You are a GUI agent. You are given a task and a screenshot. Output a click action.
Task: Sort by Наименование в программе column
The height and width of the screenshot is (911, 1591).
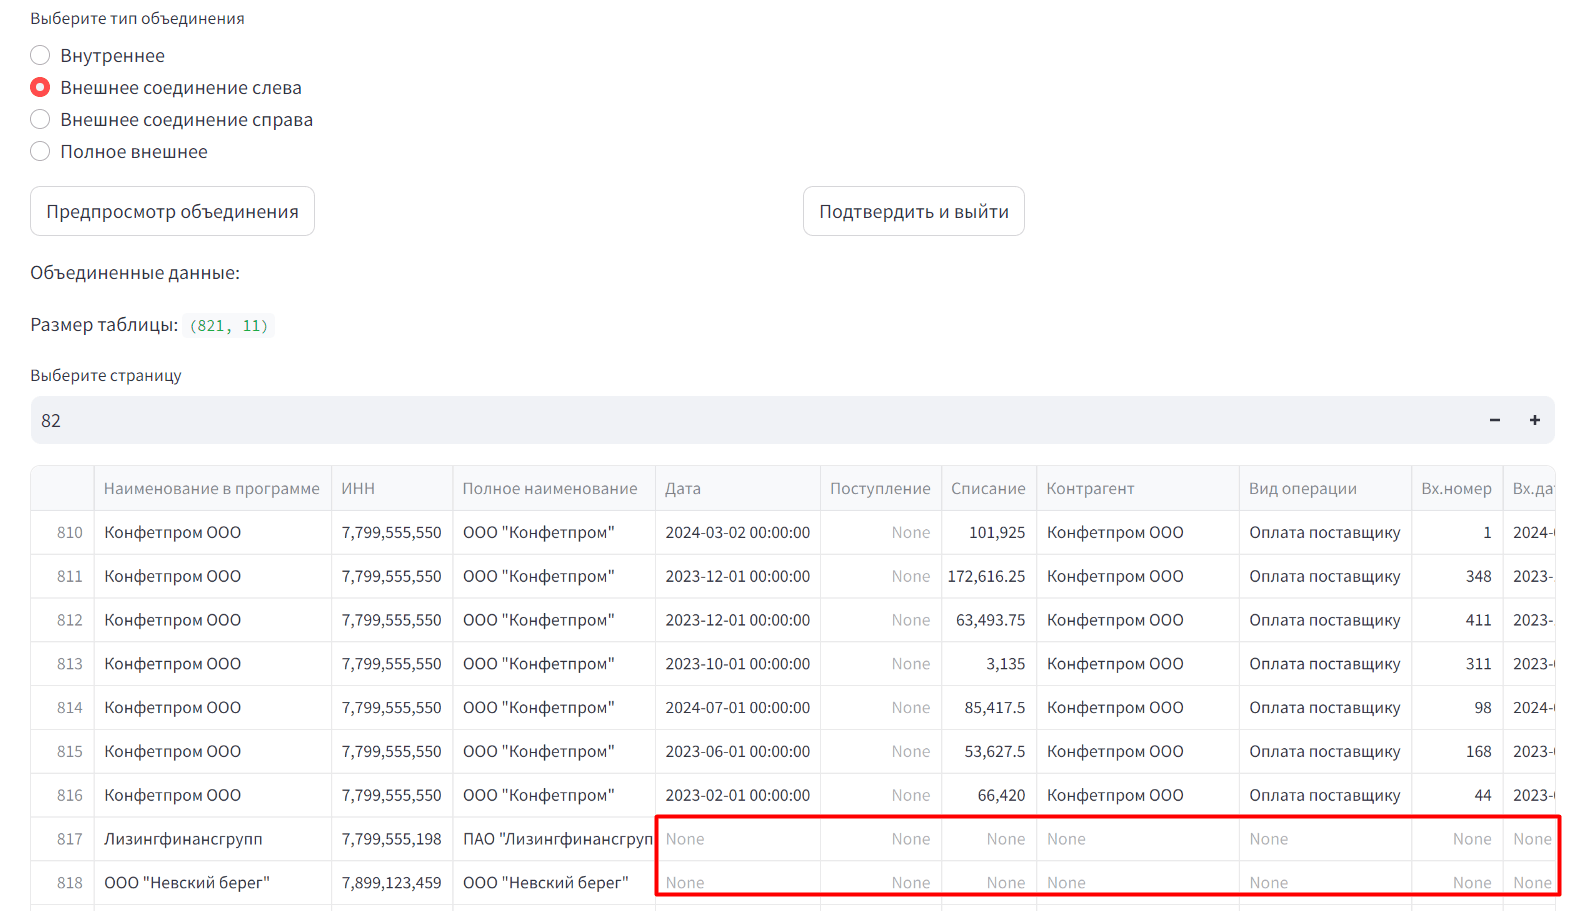pos(211,489)
